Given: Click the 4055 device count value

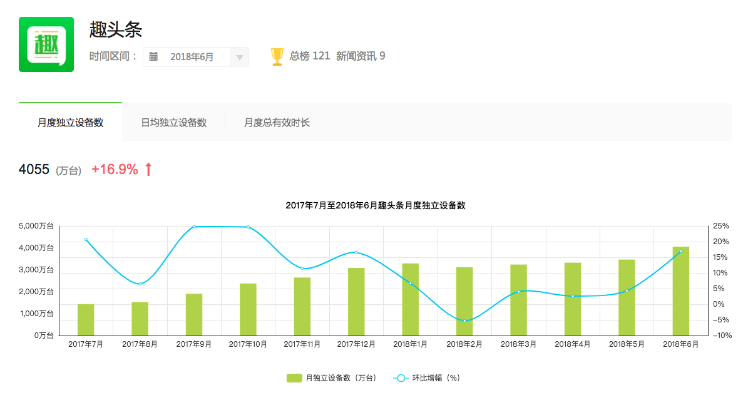Looking at the screenshot, I should coord(34,169).
